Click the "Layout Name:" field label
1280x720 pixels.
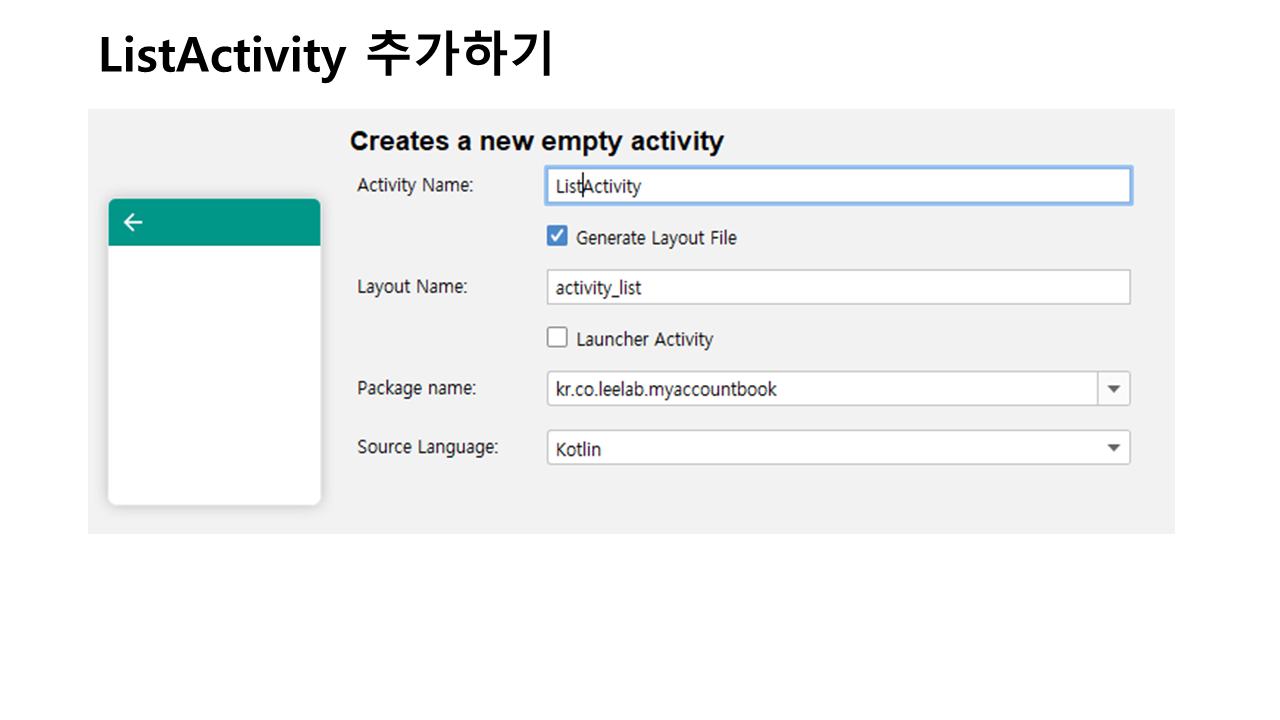click(x=412, y=286)
